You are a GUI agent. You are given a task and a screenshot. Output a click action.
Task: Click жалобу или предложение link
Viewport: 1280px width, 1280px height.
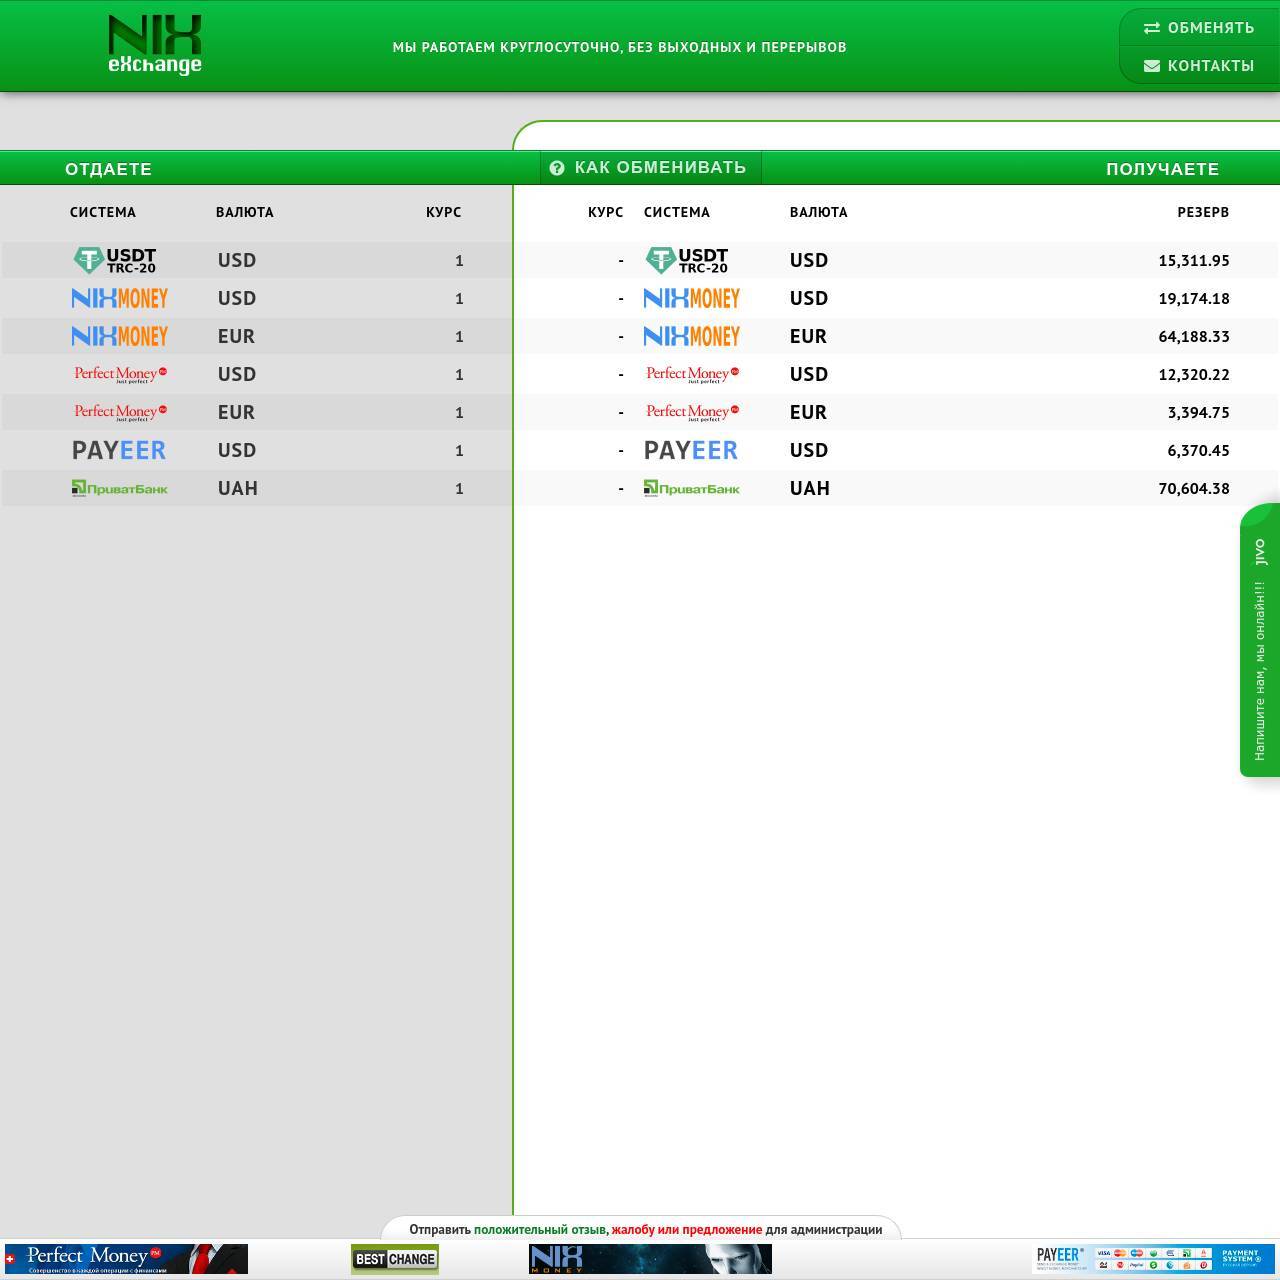coord(687,1230)
